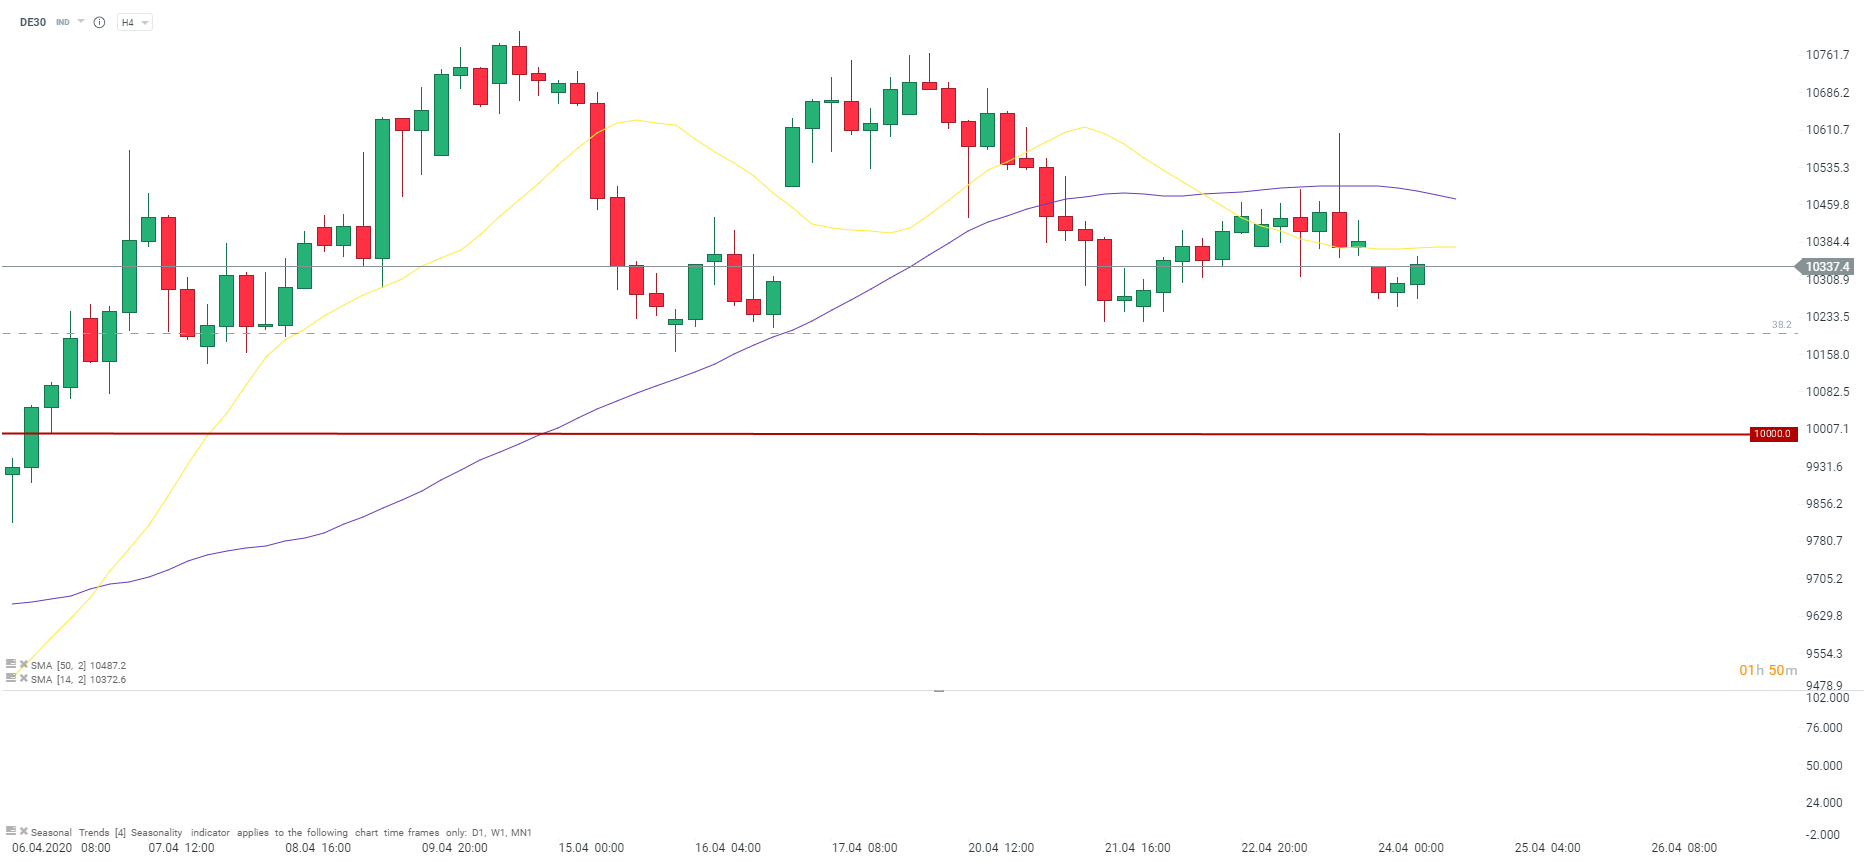Click the 10000.0 red price level tag
The width and height of the screenshot is (1866, 865).
[1773, 434]
